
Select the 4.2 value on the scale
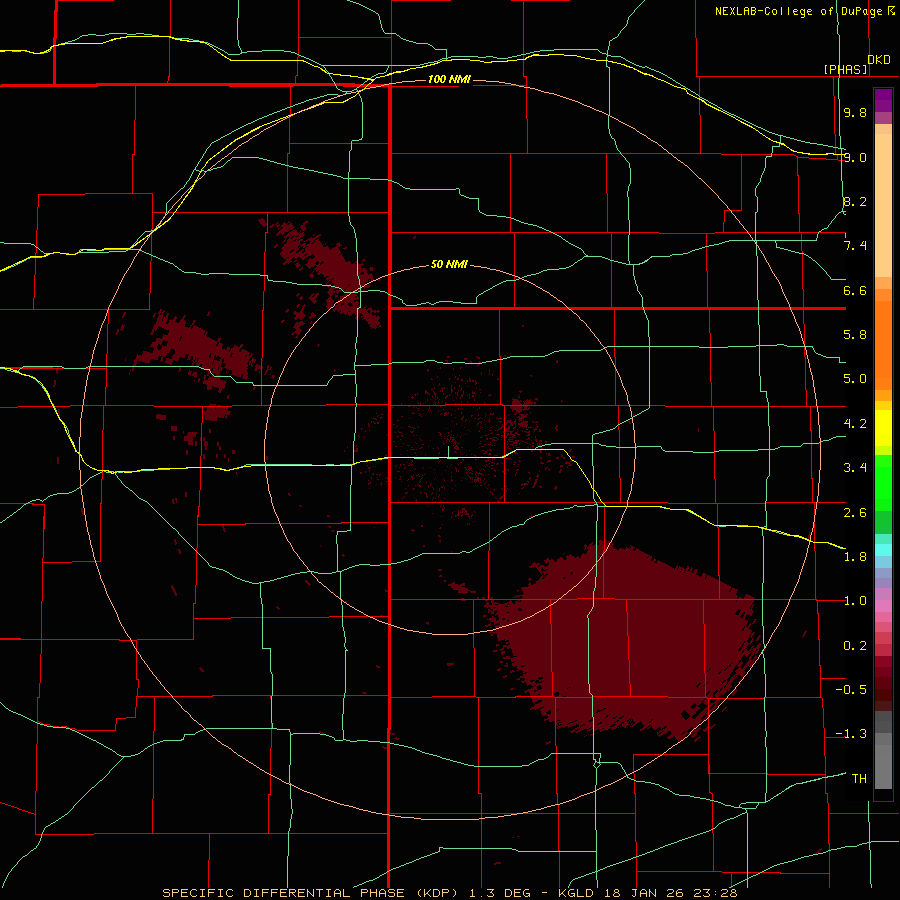click(855, 424)
